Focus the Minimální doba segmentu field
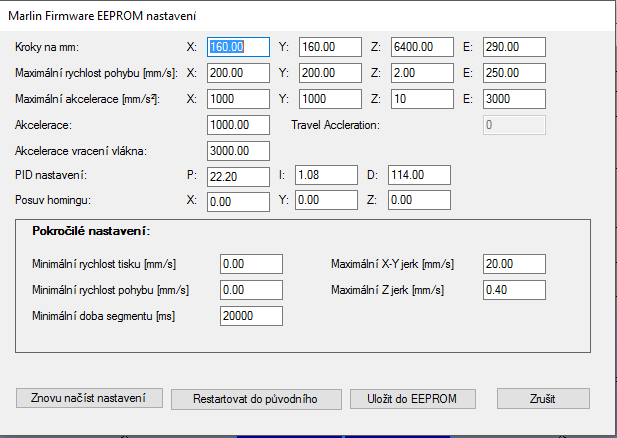 [x=251, y=316]
